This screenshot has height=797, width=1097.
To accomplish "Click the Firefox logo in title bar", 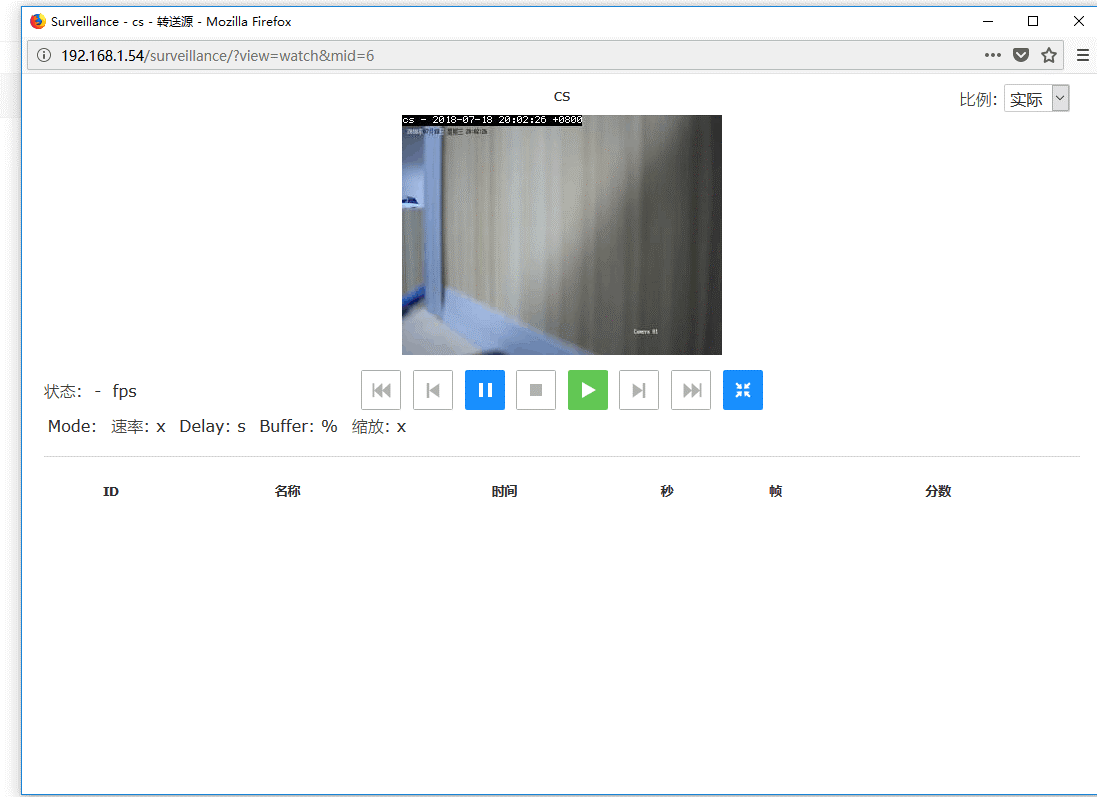I will click(38, 21).
